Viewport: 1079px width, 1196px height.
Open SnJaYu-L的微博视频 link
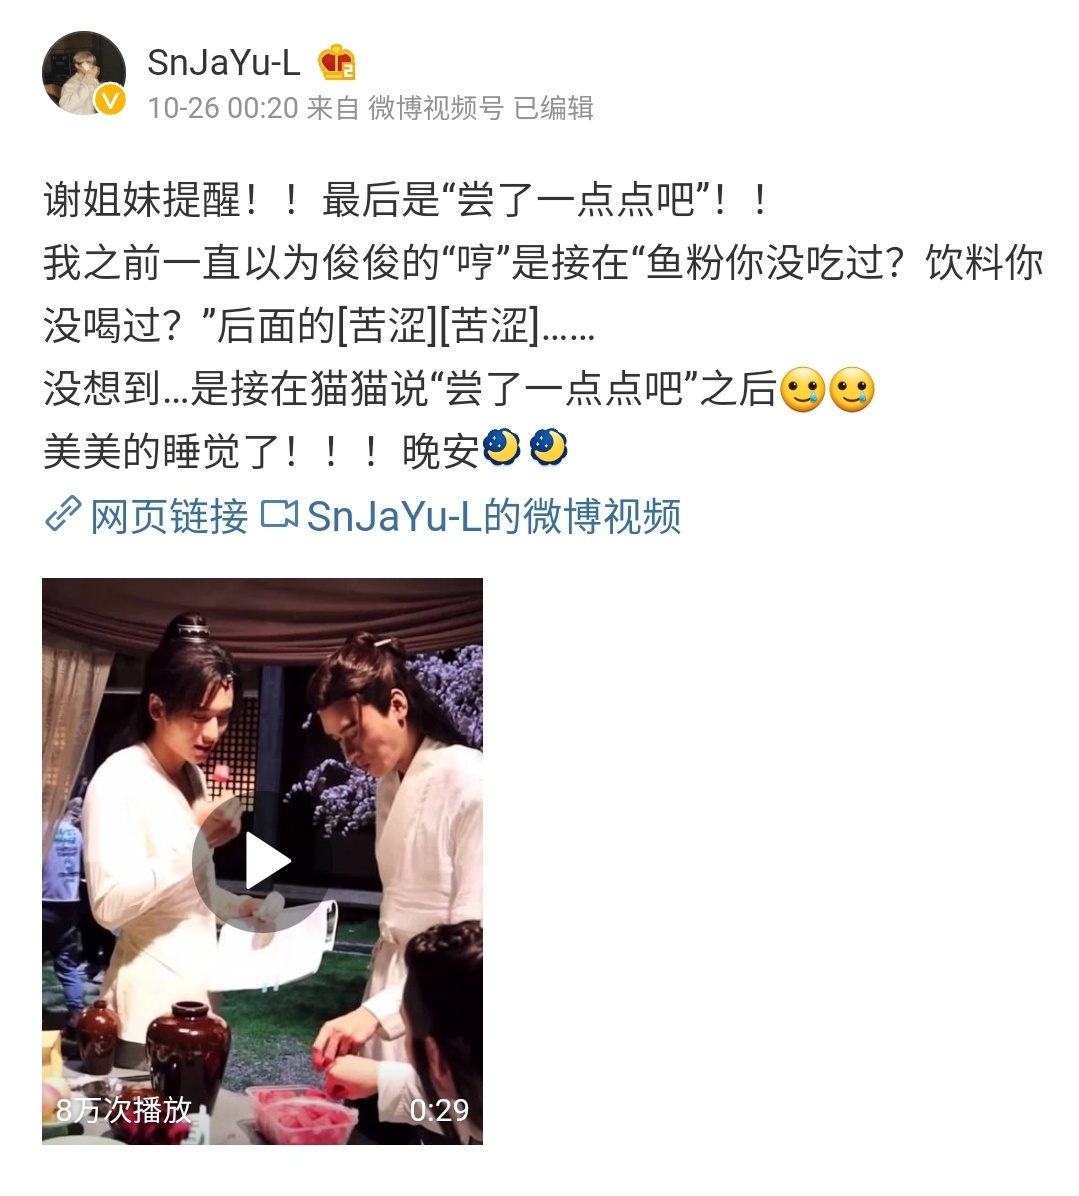(493, 516)
